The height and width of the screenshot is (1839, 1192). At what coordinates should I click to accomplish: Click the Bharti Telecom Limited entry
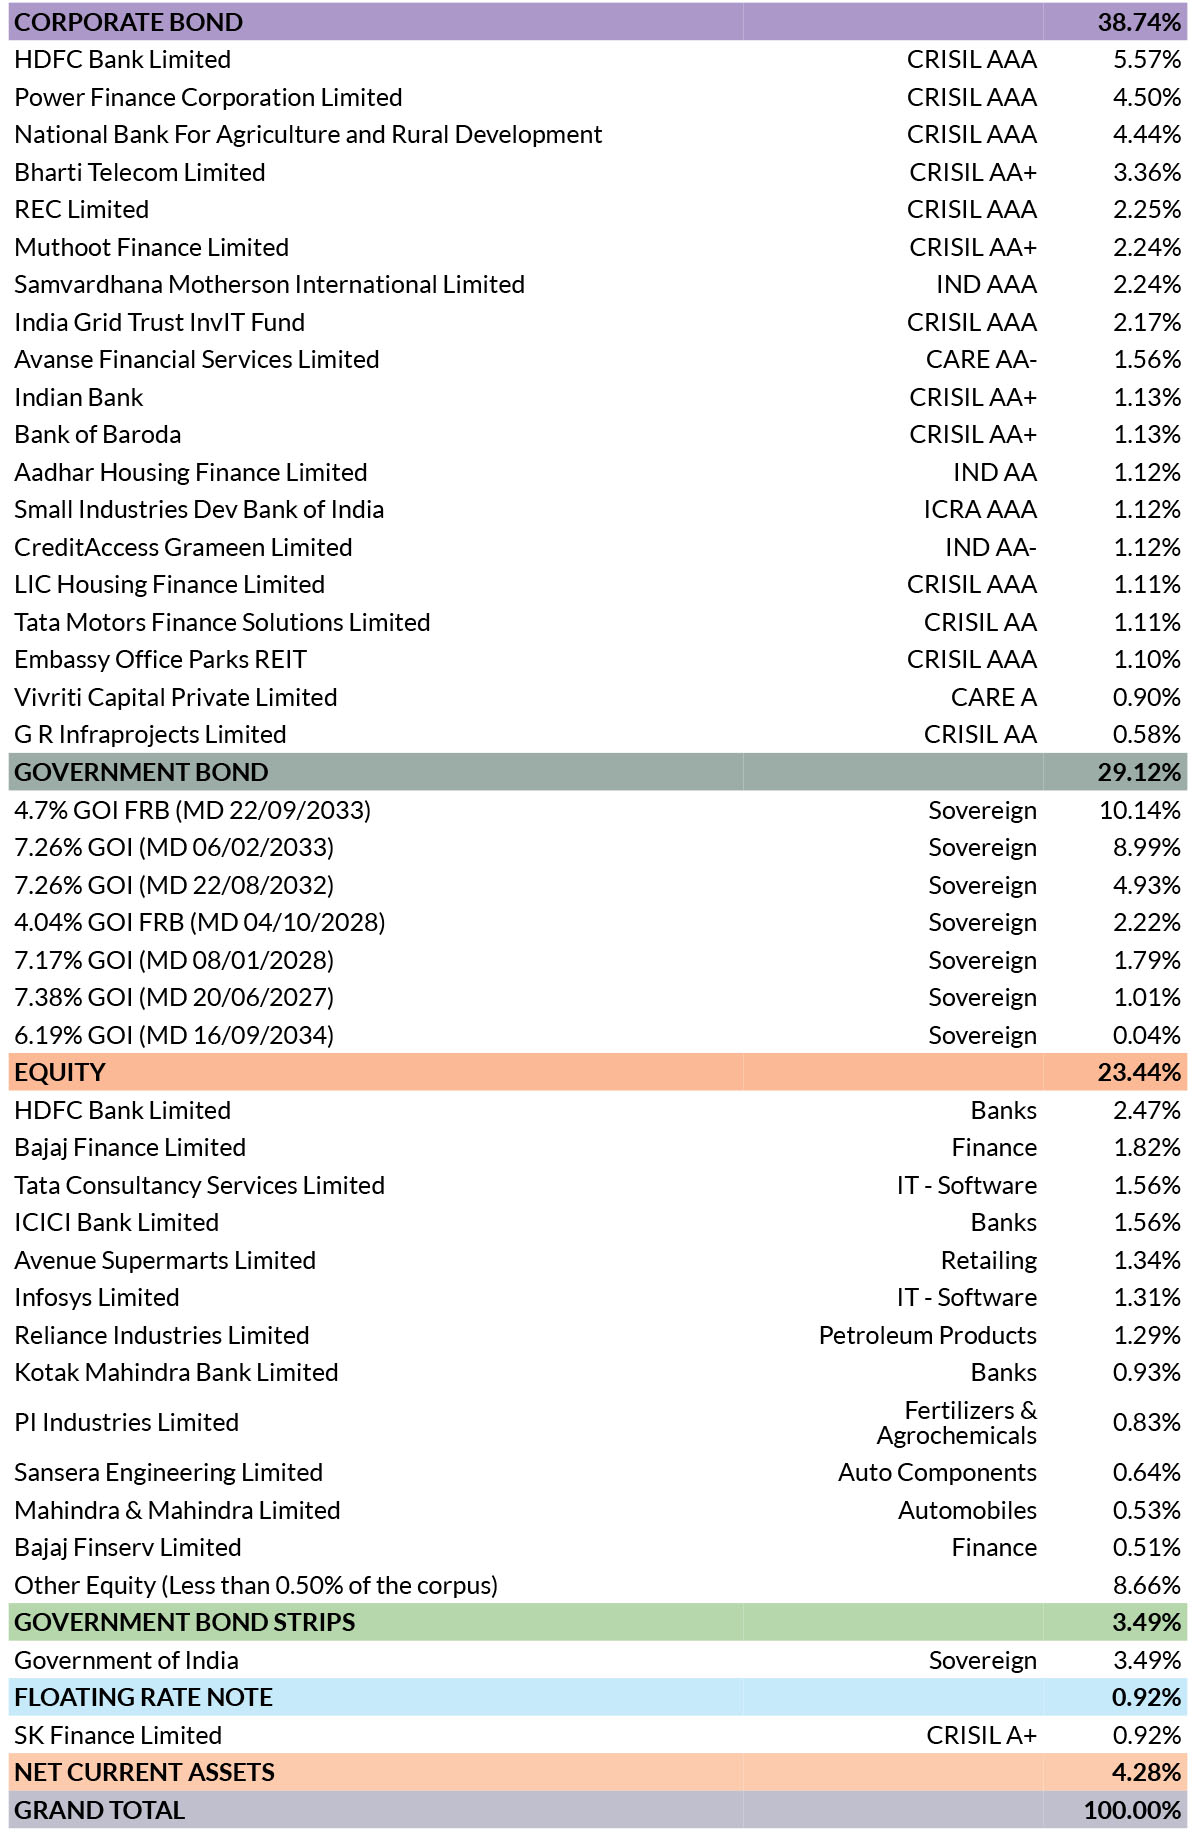point(140,172)
